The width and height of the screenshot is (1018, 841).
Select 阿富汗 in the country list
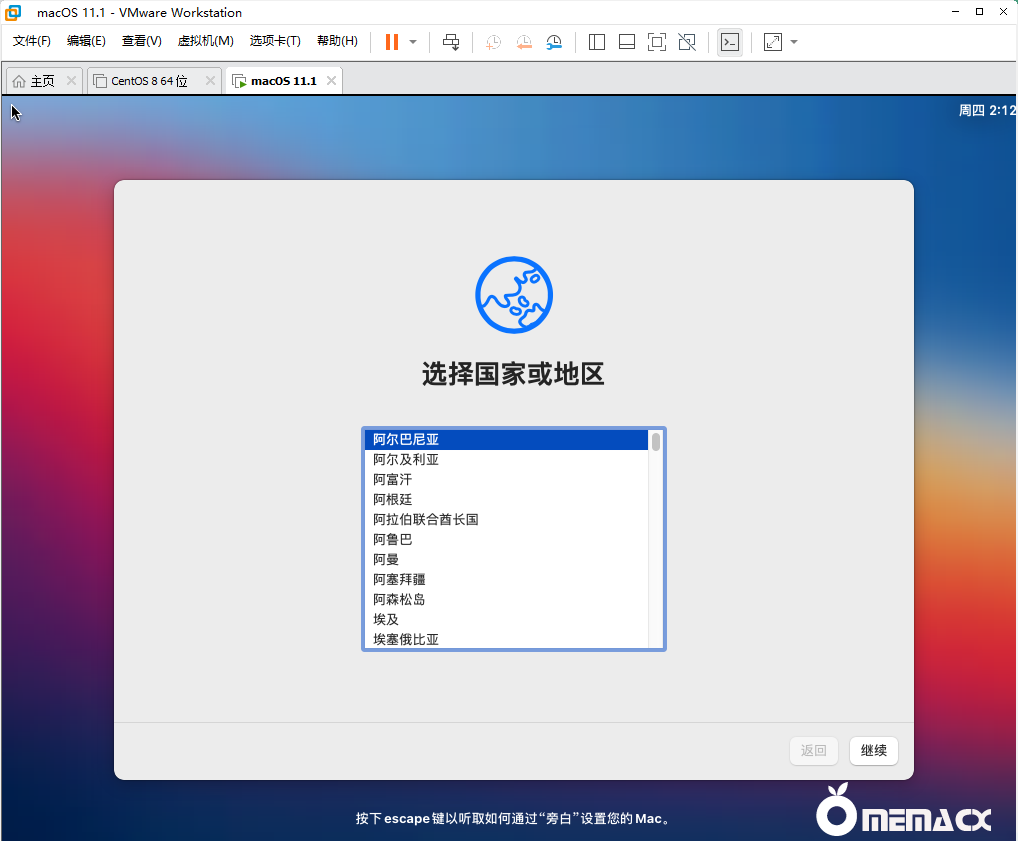[x=392, y=479]
